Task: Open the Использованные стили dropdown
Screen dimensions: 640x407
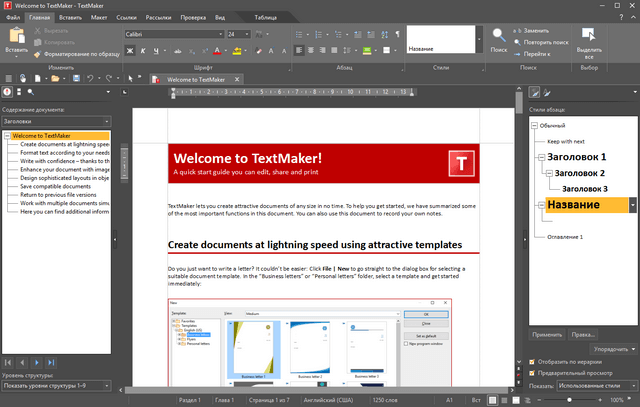Action: [631, 384]
